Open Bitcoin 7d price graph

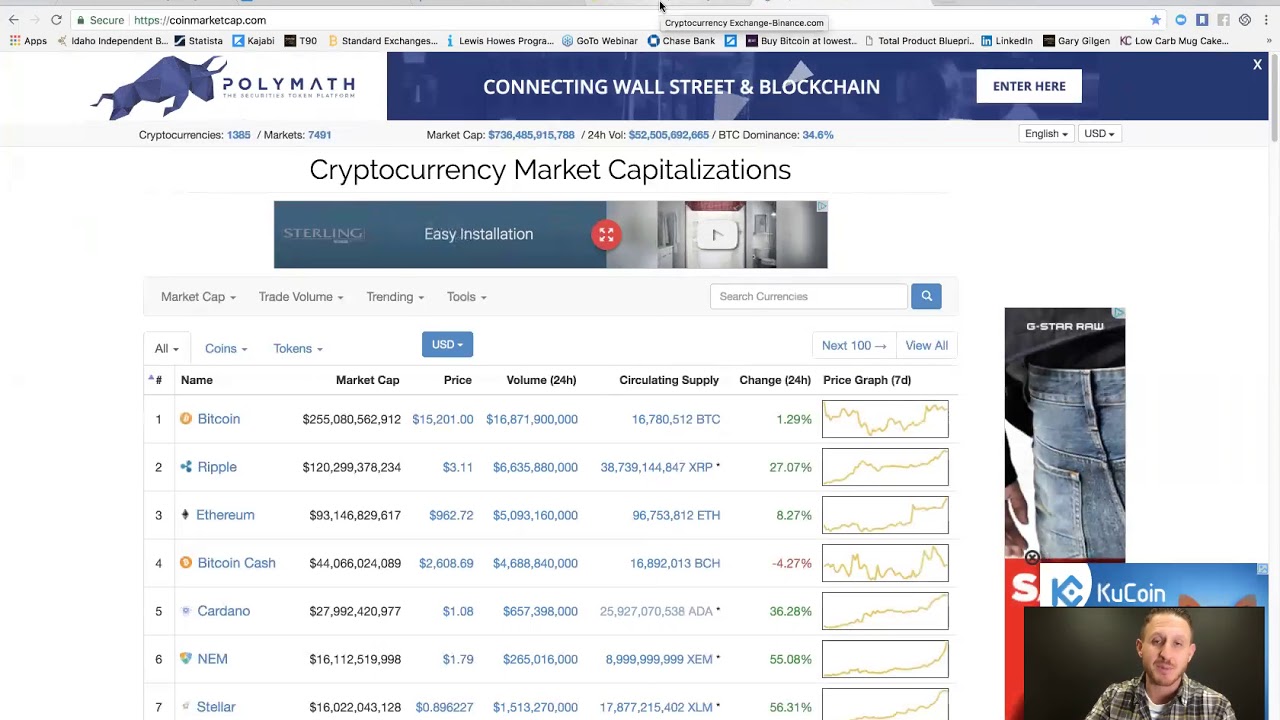[x=885, y=419]
